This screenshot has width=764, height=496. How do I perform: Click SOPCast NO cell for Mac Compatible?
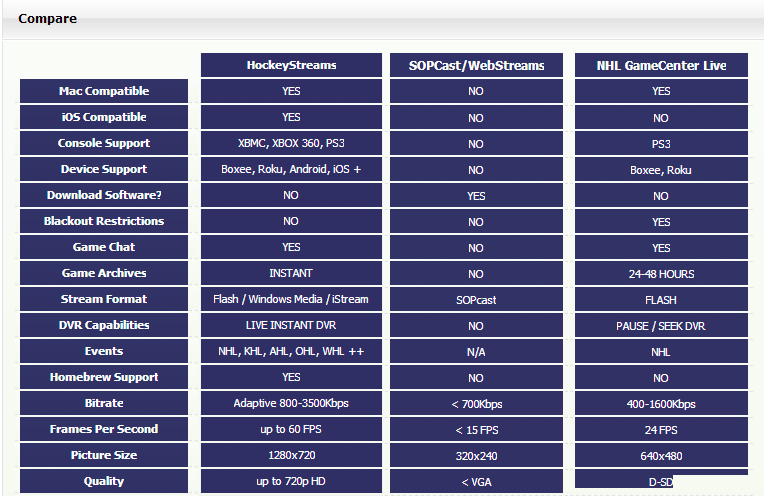476,91
